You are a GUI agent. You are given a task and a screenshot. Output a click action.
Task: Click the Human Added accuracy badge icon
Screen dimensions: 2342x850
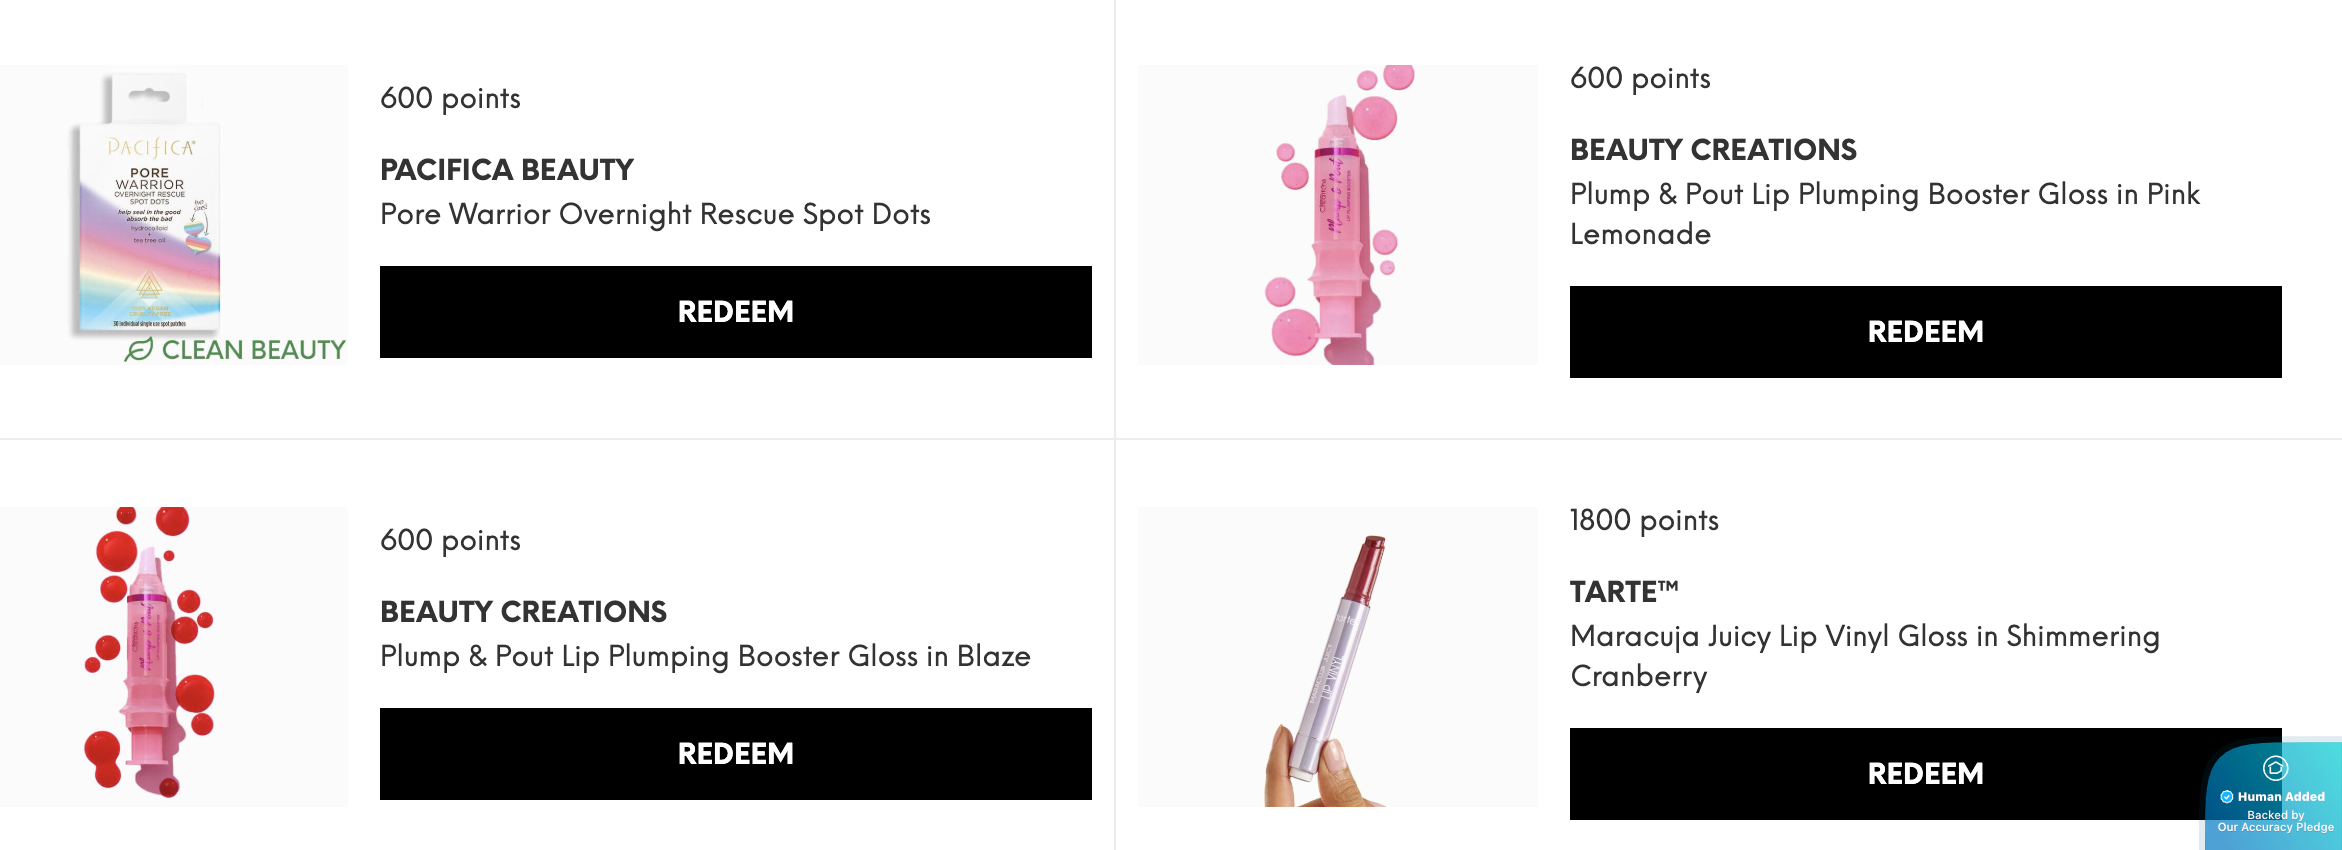[2275, 768]
